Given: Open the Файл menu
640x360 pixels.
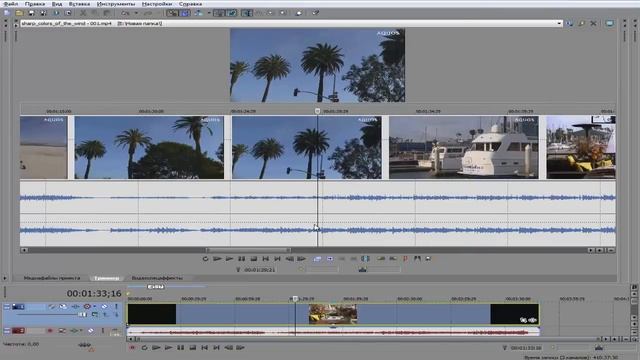Looking at the screenshot, I should pyautogui.click(x=10, y=4).
